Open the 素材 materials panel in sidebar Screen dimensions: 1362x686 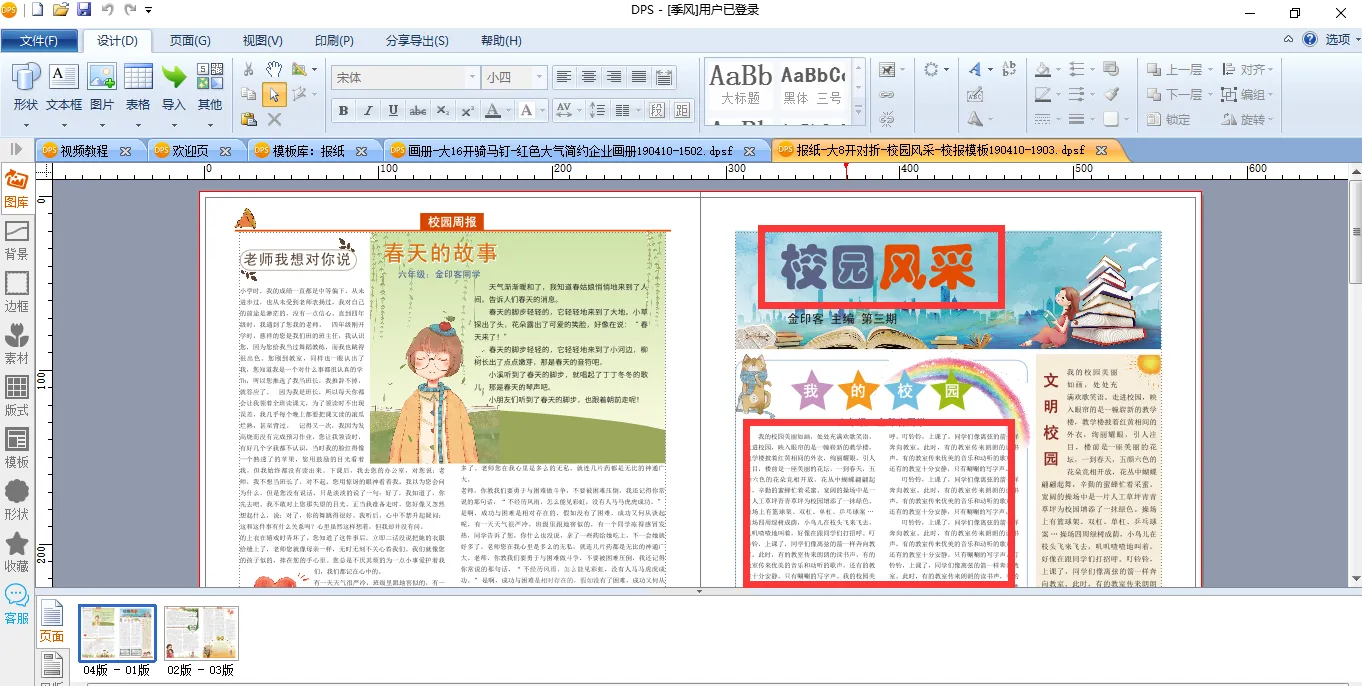[x=17, y=343]
